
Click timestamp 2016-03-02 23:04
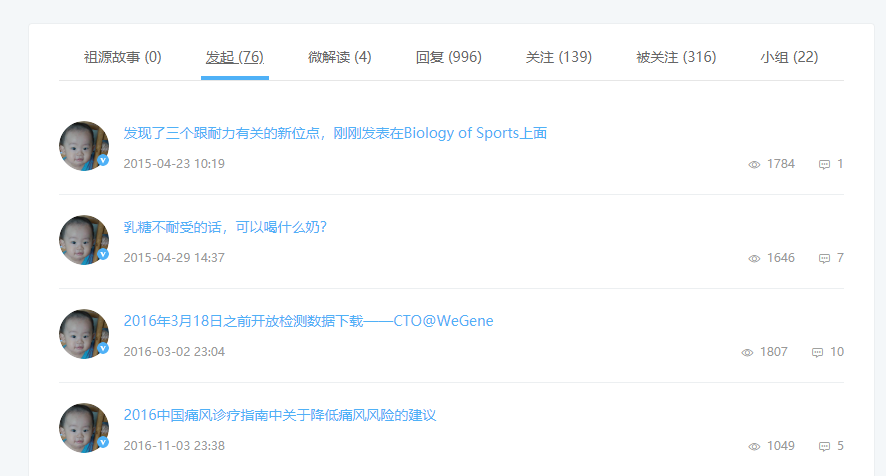tap(174, 352)
